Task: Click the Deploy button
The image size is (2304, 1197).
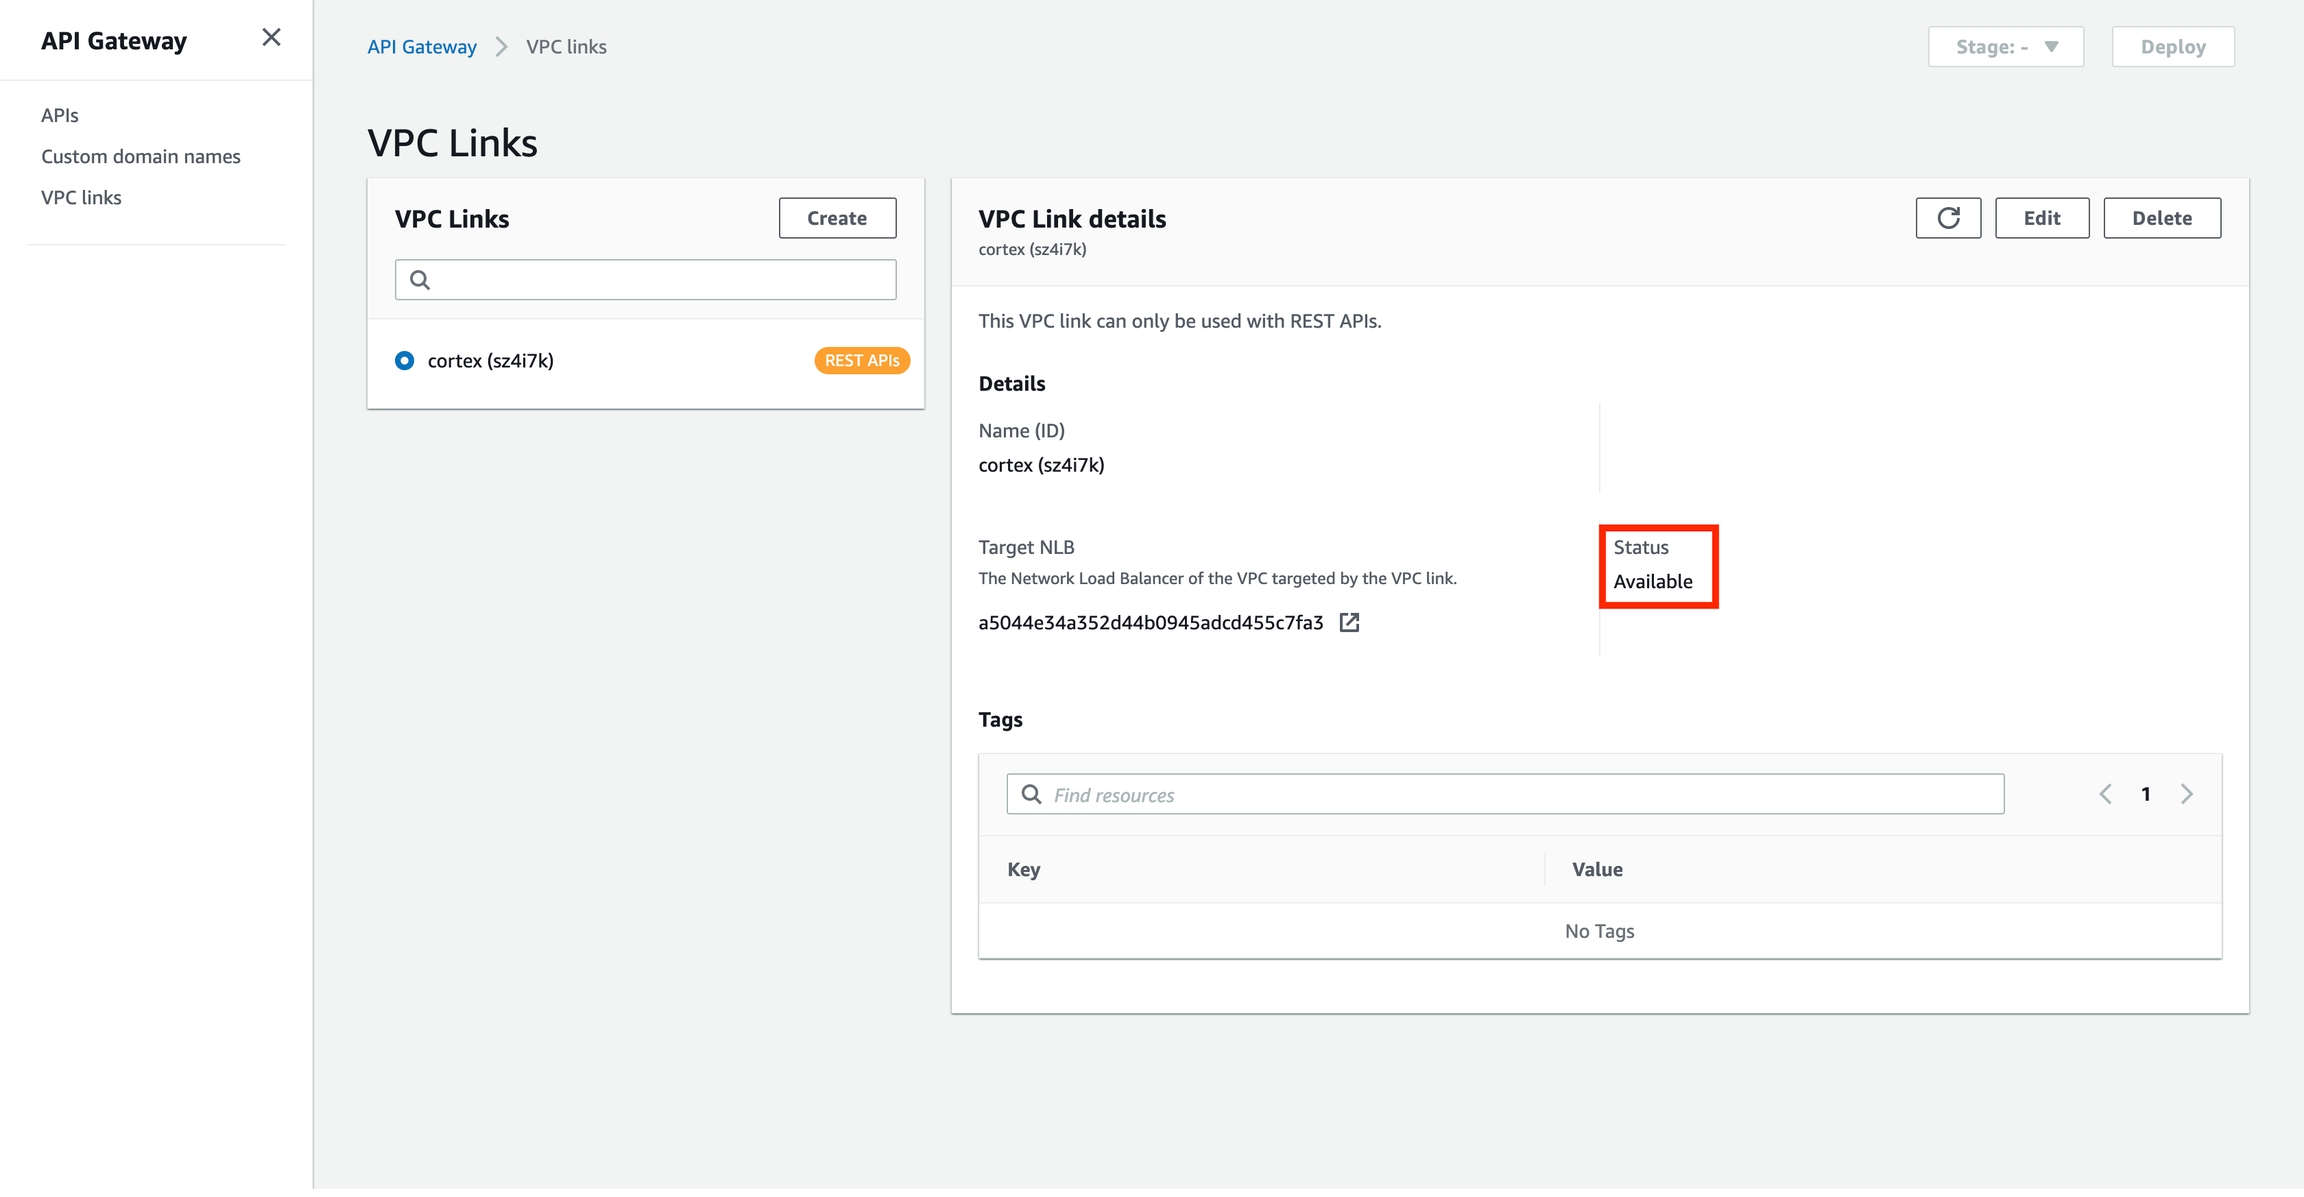Action: (x=2172, y=47)
